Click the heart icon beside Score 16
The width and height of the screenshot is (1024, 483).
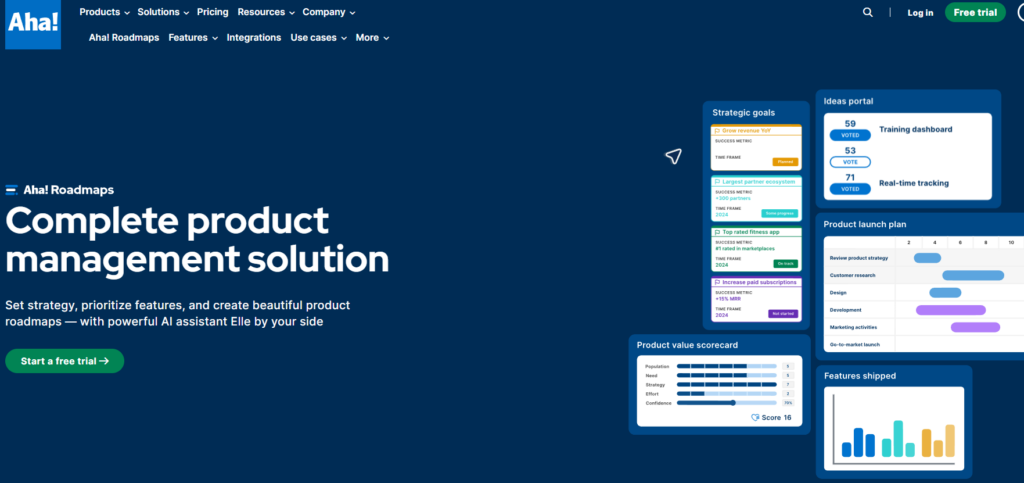pos(755,417)
